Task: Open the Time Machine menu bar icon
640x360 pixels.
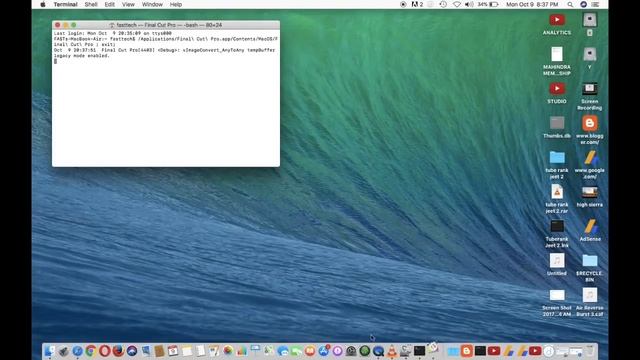Action: click(443, 4)
